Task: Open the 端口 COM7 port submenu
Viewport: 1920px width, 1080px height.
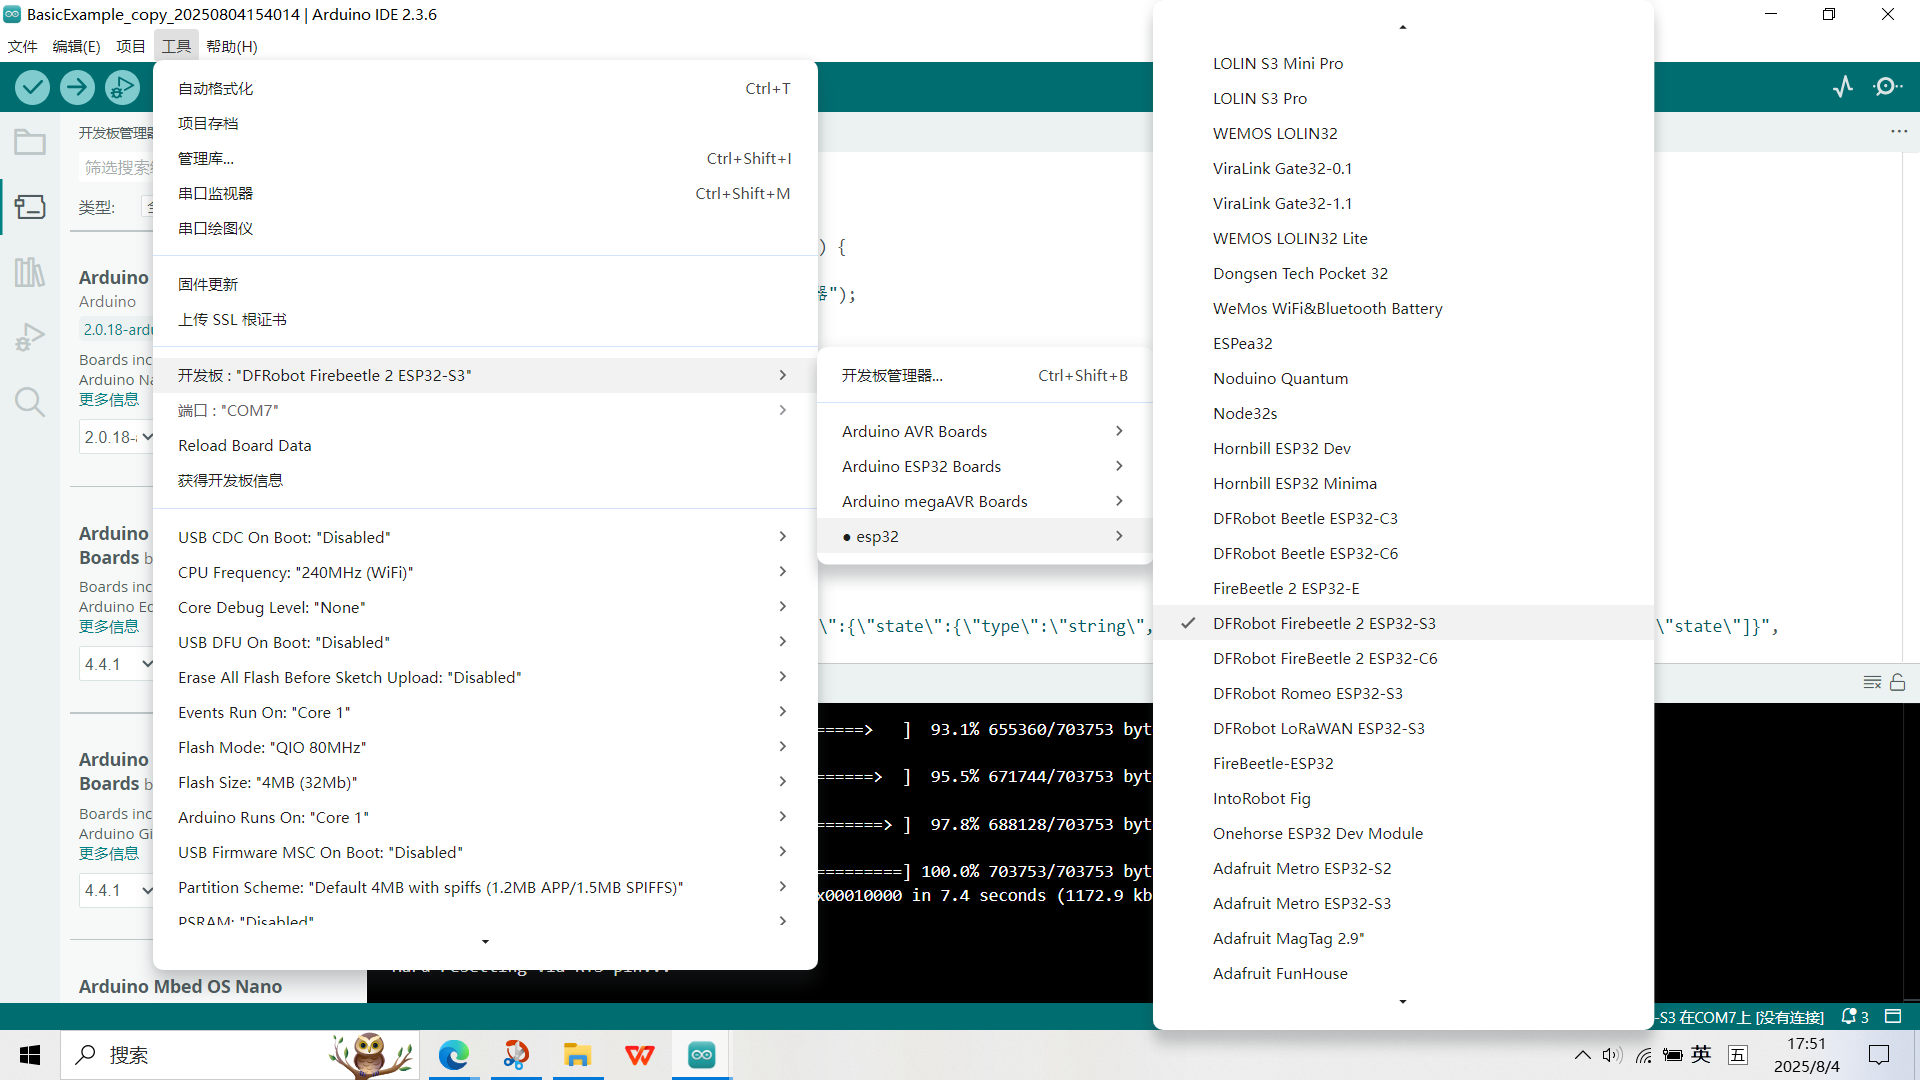Action: (485, 410)
